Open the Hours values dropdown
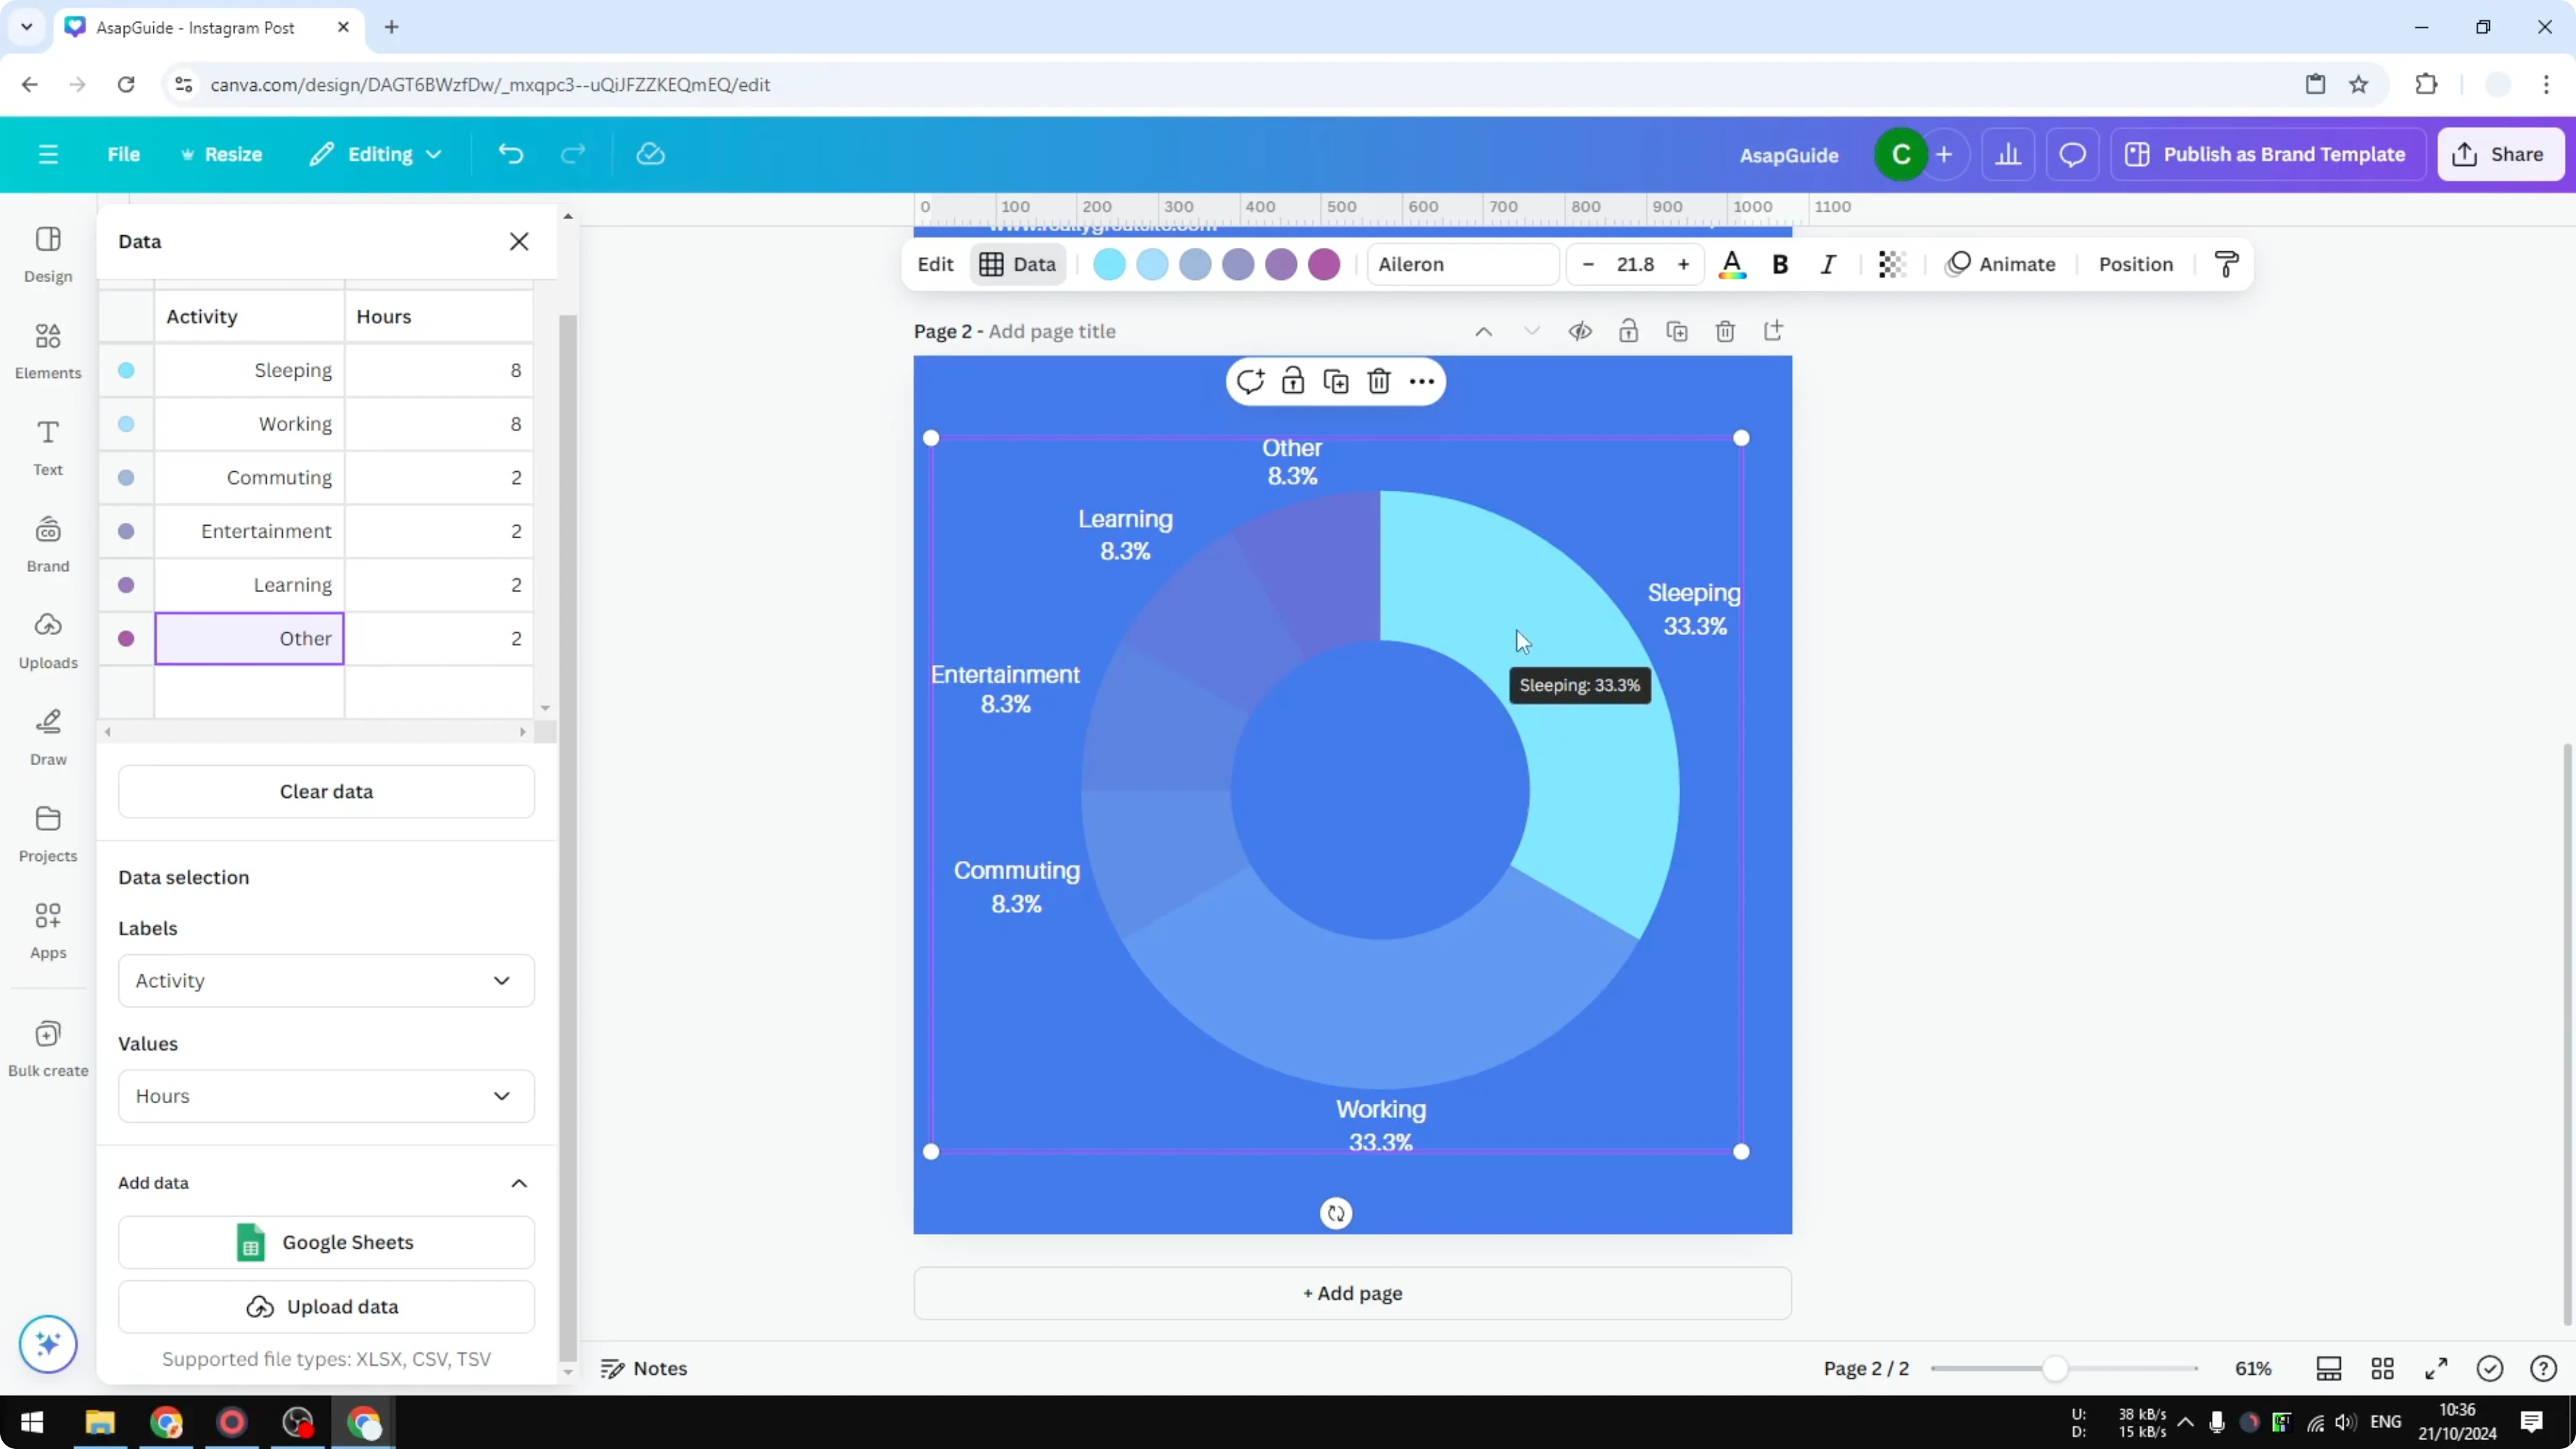2576x1449 pixels. coord(325,1096)
